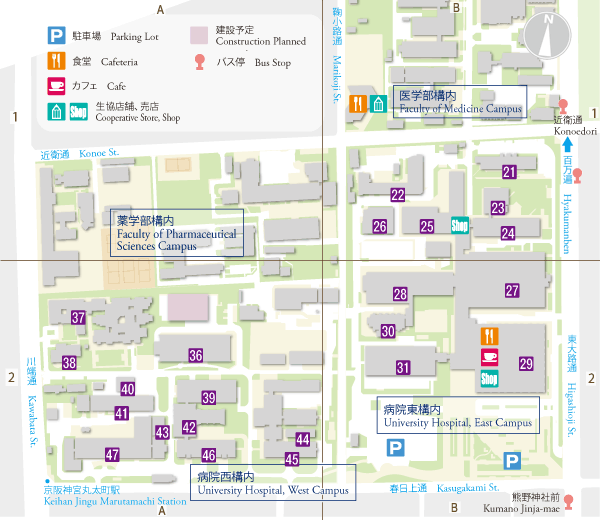Select the Parking Lot icon in the legend
The width and height of the screenshot is (600, 520).
coord(56,35)
